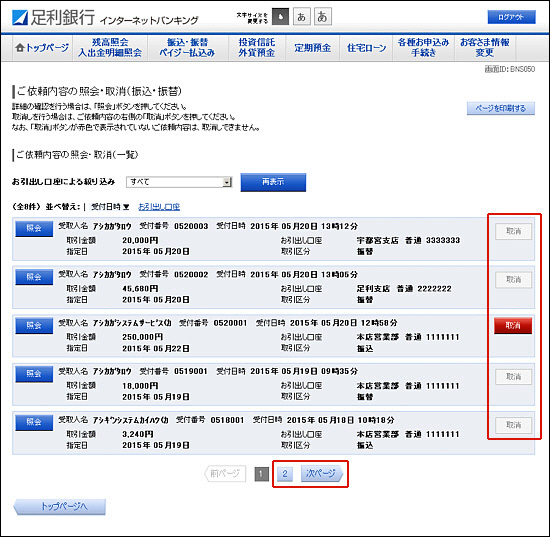Click 照会 for receipt 0520002
Image resolution: width=550 pixels, height=537 pixels.
(34, 277)
